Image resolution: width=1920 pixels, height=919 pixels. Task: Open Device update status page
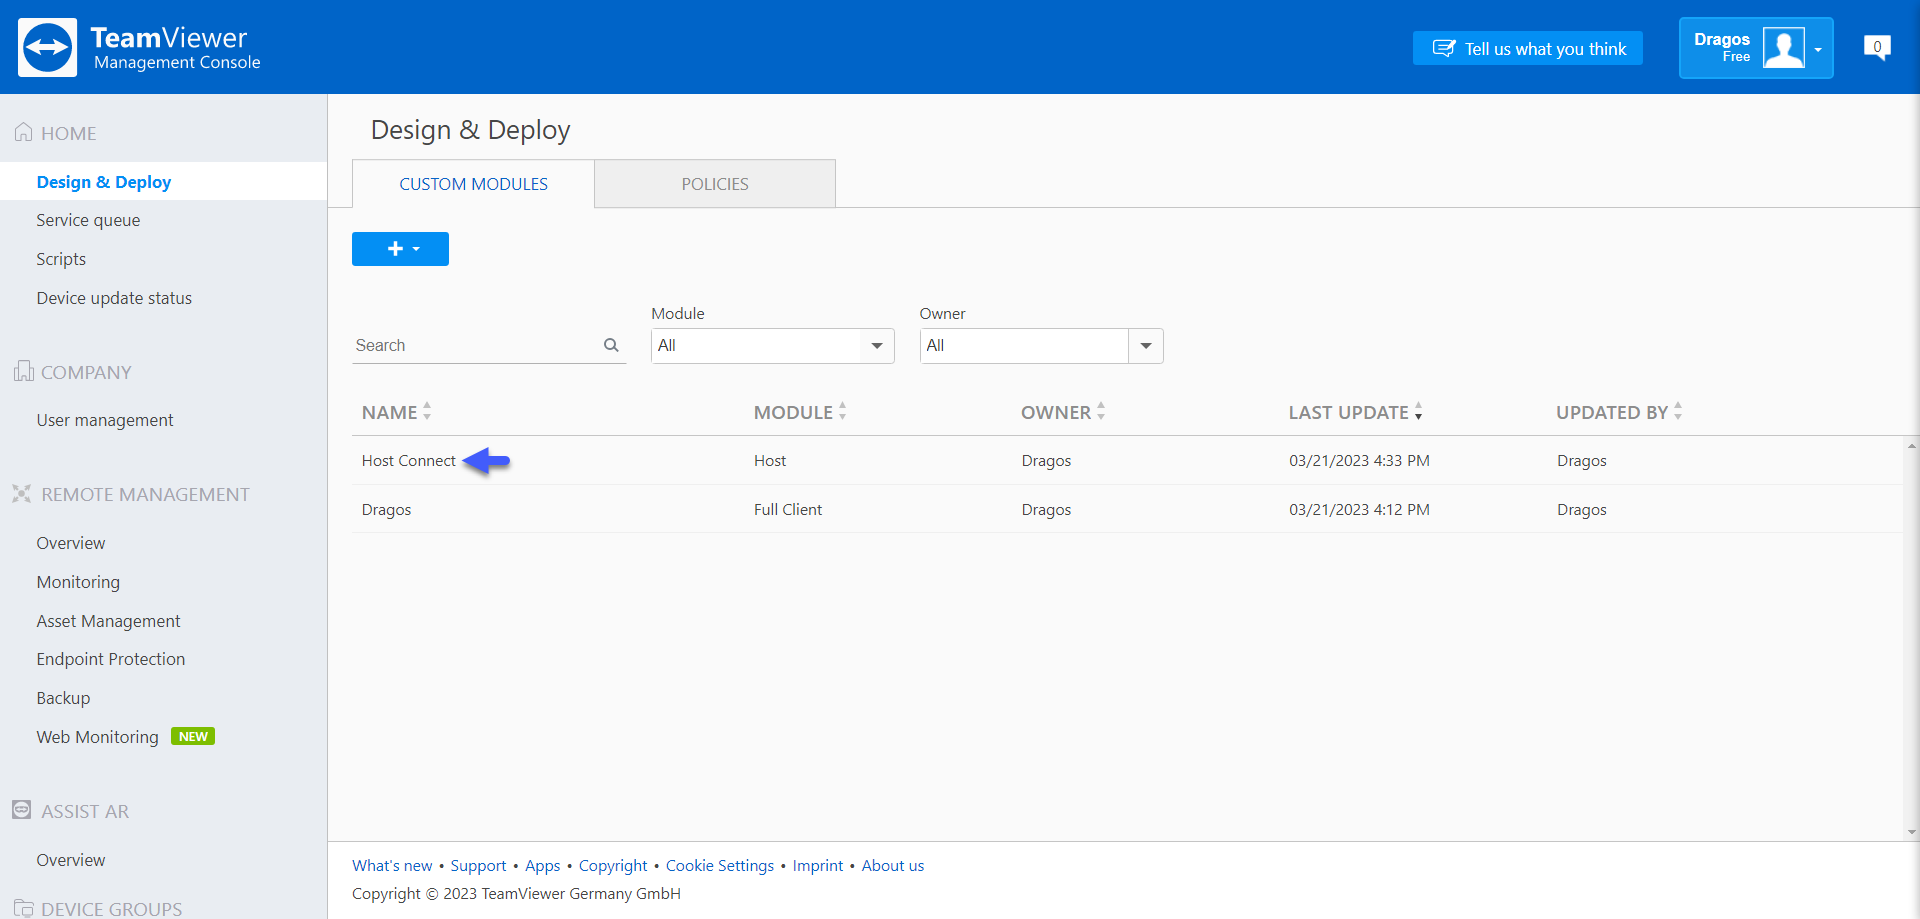[x=114, y=298]
